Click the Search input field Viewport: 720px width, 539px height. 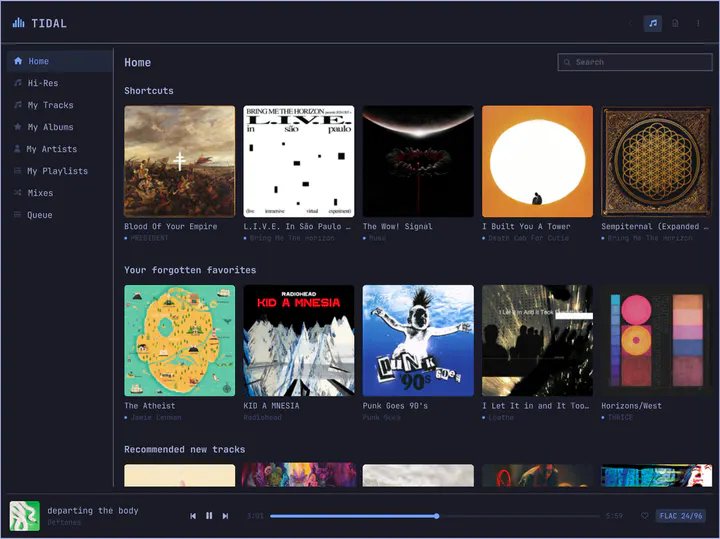click(635, 62)
